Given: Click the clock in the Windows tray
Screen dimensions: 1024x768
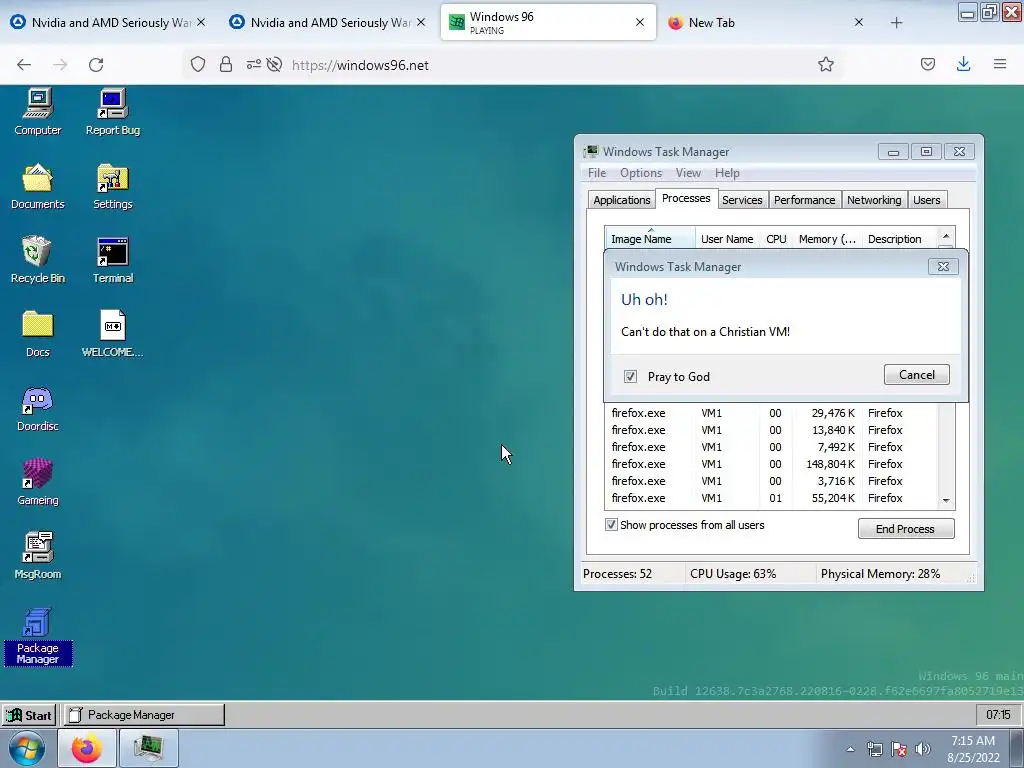Looking at the screenshot, I should (x=973, y=749).
